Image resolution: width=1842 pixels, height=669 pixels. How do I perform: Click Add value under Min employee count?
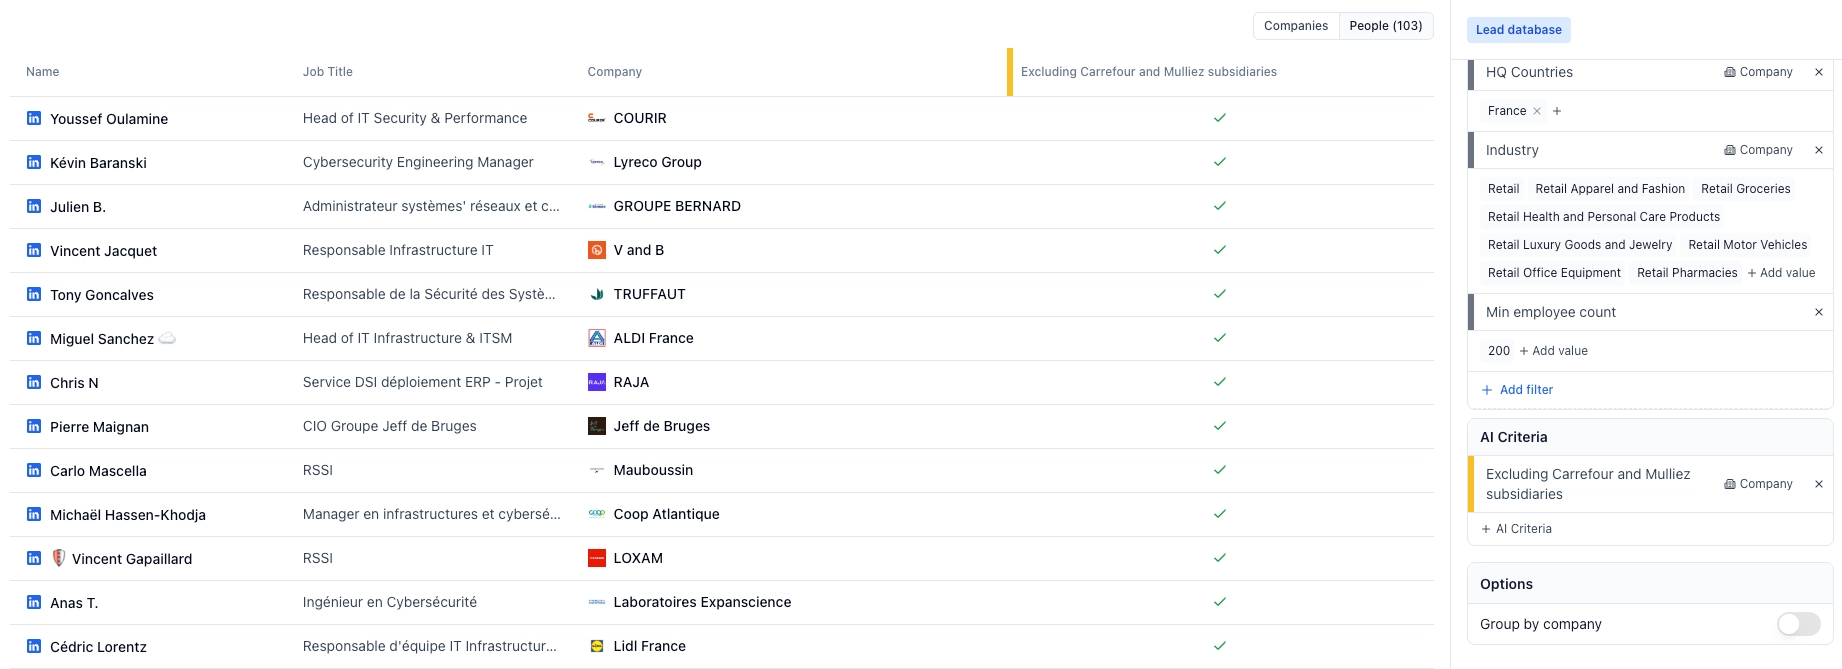pyautogui.click(x=1553, y=351)
